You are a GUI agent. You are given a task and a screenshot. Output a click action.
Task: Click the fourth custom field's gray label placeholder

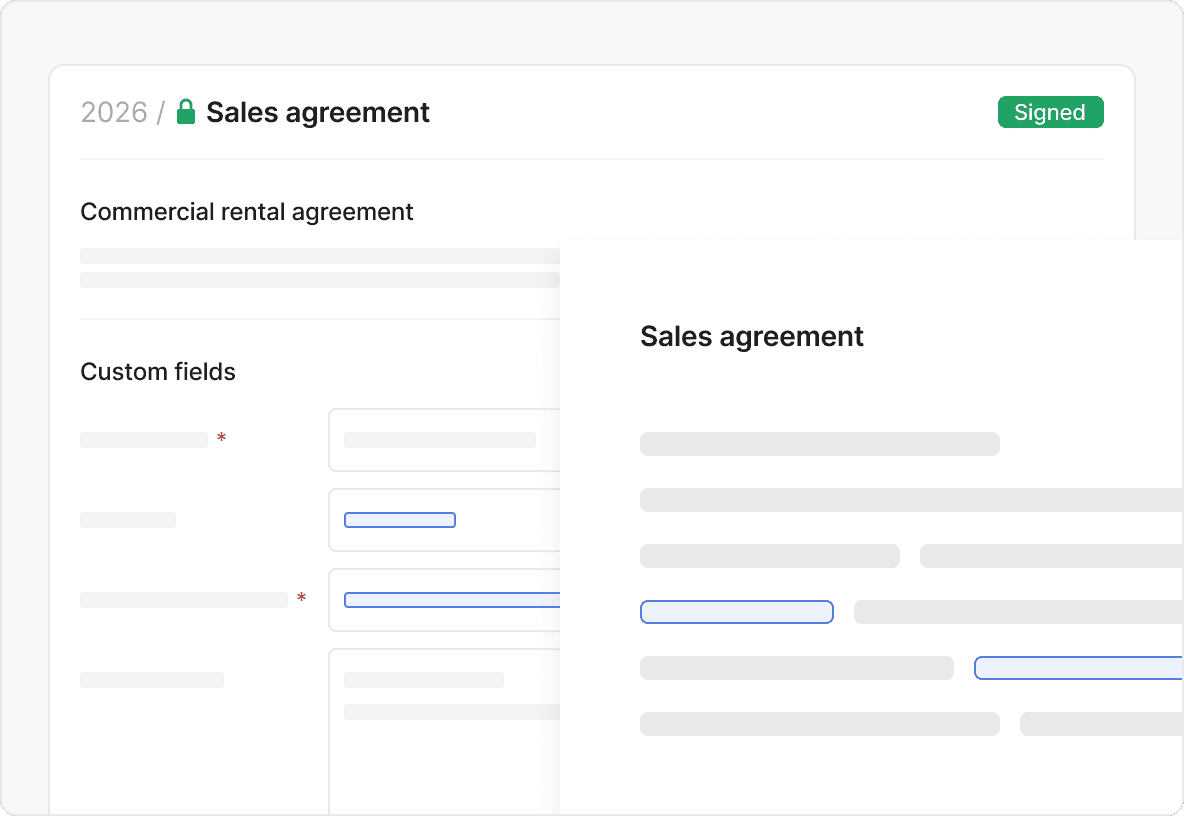point(152,680)
